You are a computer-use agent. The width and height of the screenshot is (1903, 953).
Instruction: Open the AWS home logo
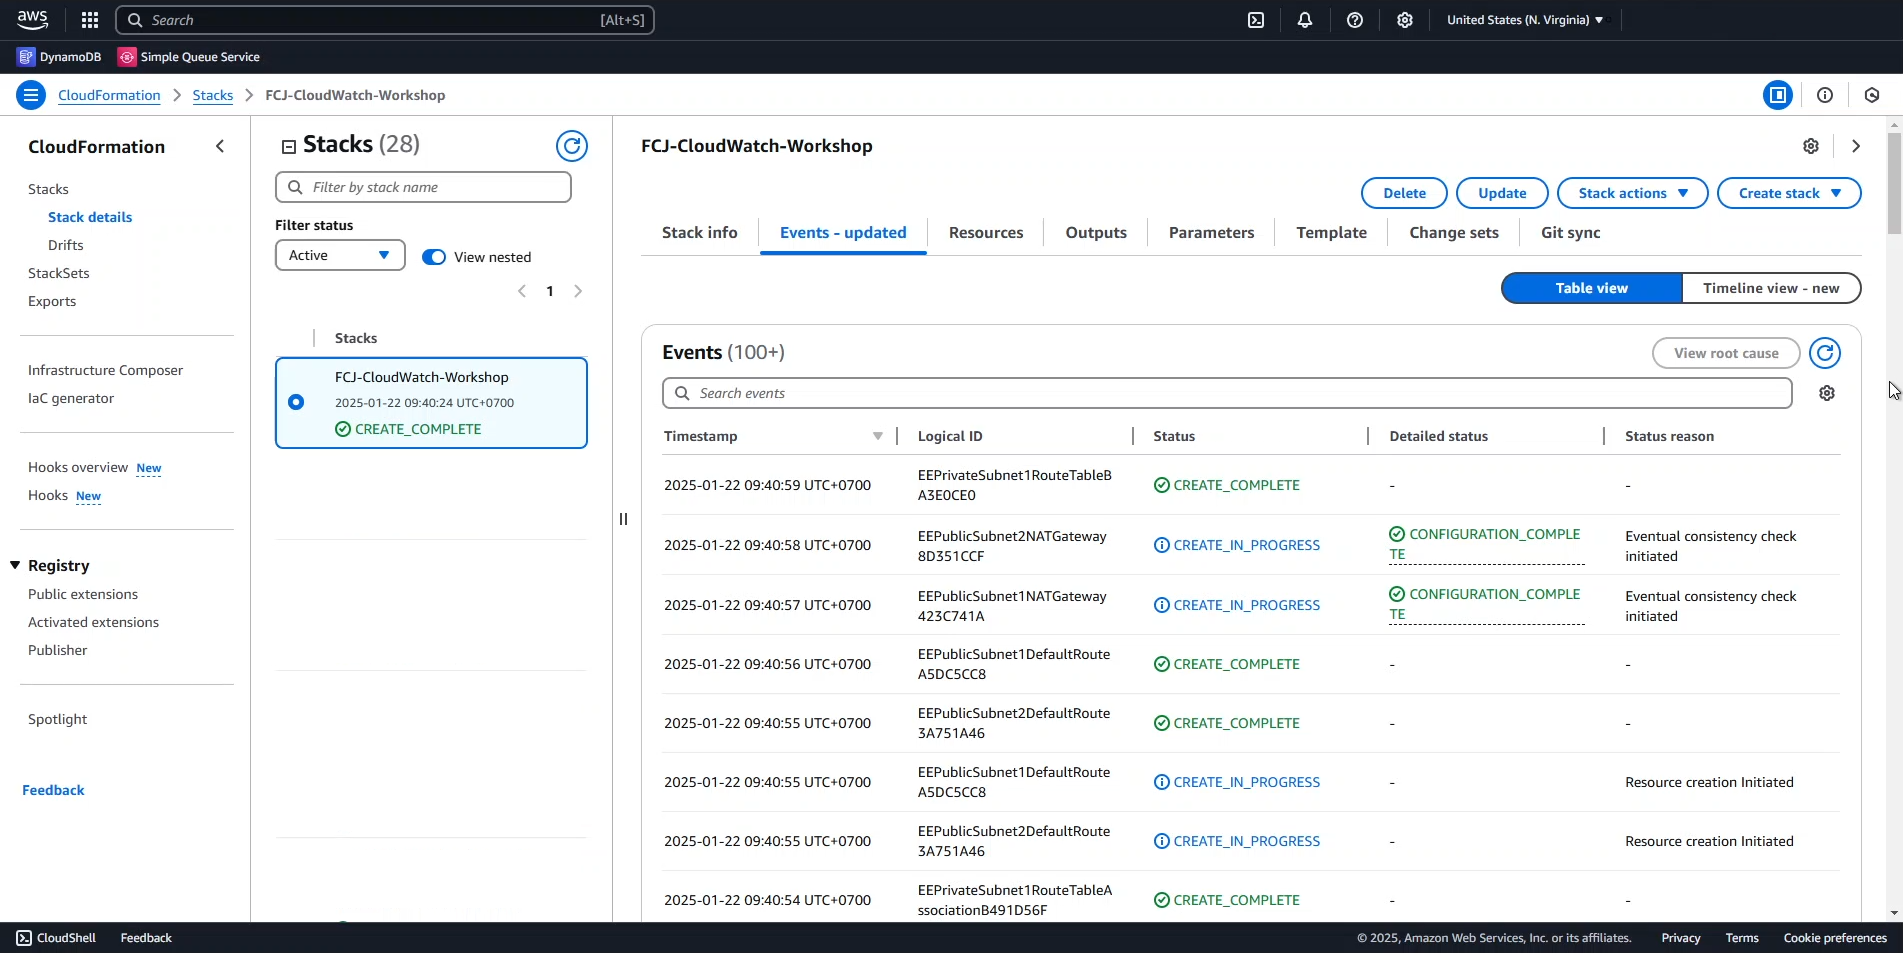(32, 20)
